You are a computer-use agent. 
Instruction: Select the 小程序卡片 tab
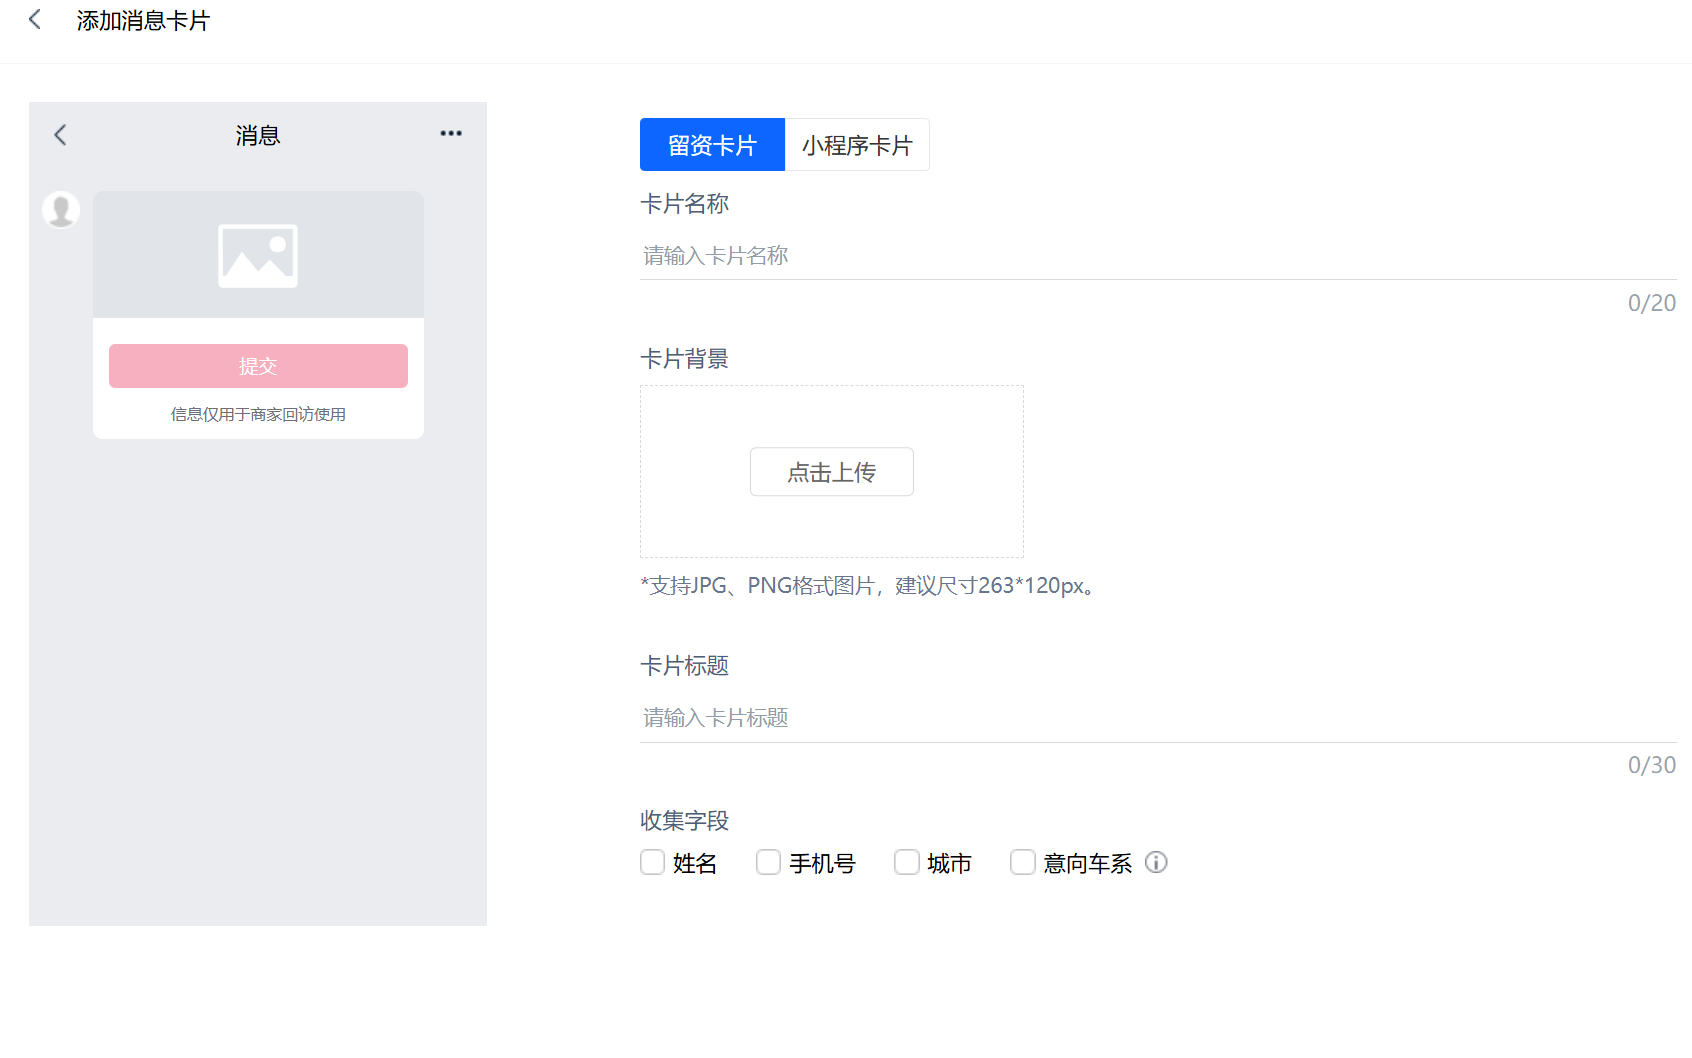[x=857, y=145]
